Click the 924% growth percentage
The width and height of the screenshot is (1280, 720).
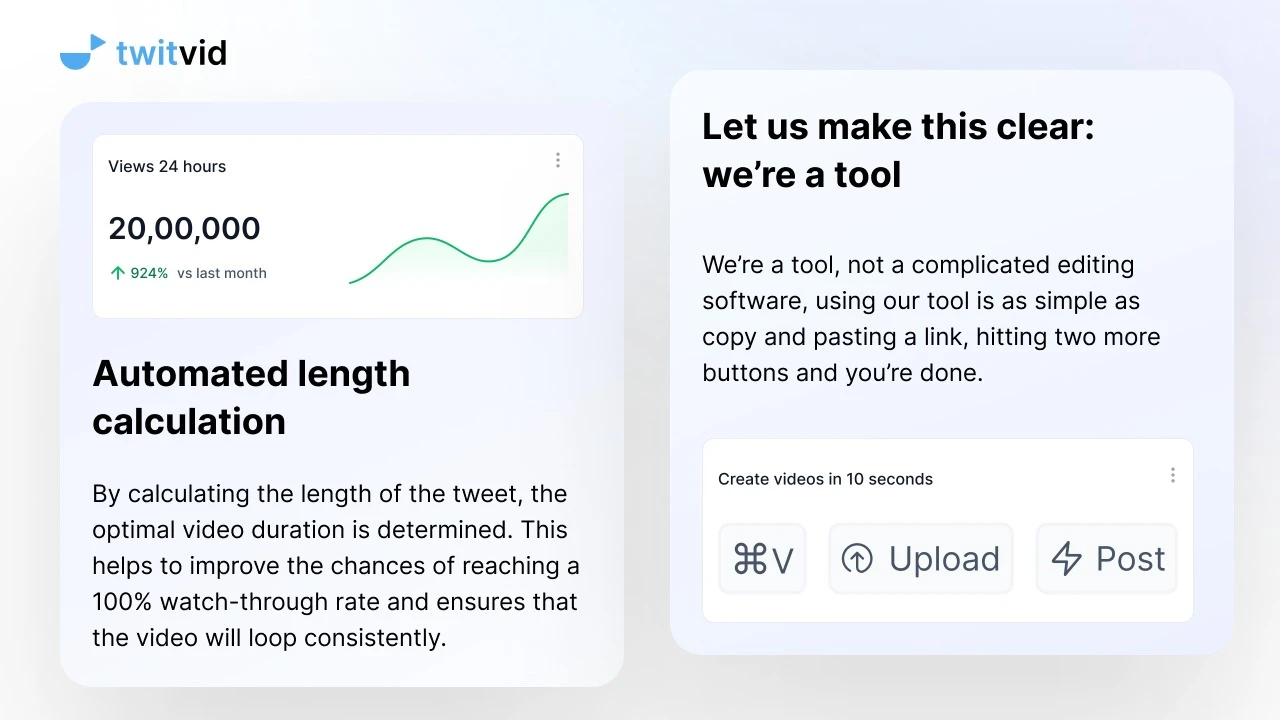tap(149, 273)
